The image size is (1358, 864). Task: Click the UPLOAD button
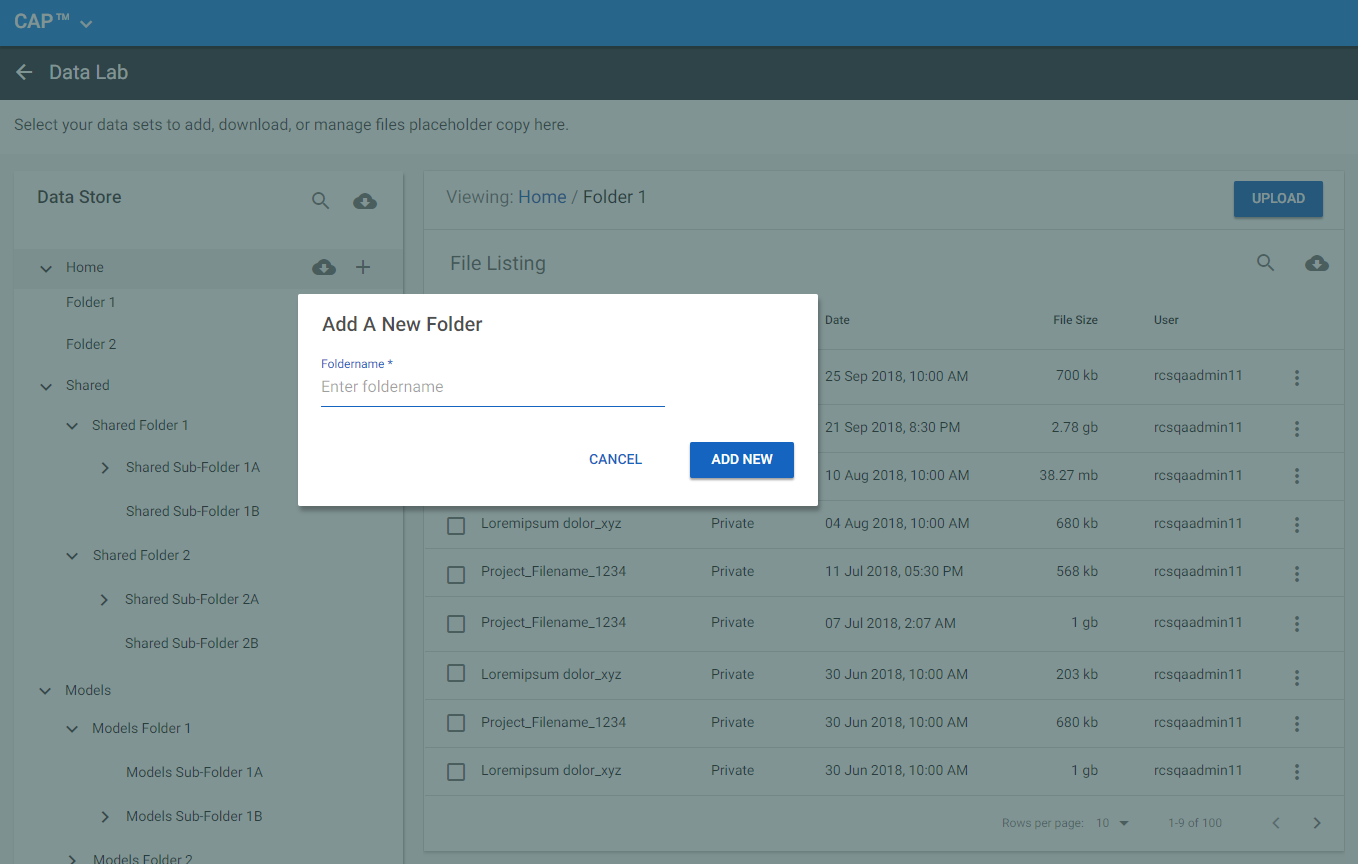tap(1278, 199)
